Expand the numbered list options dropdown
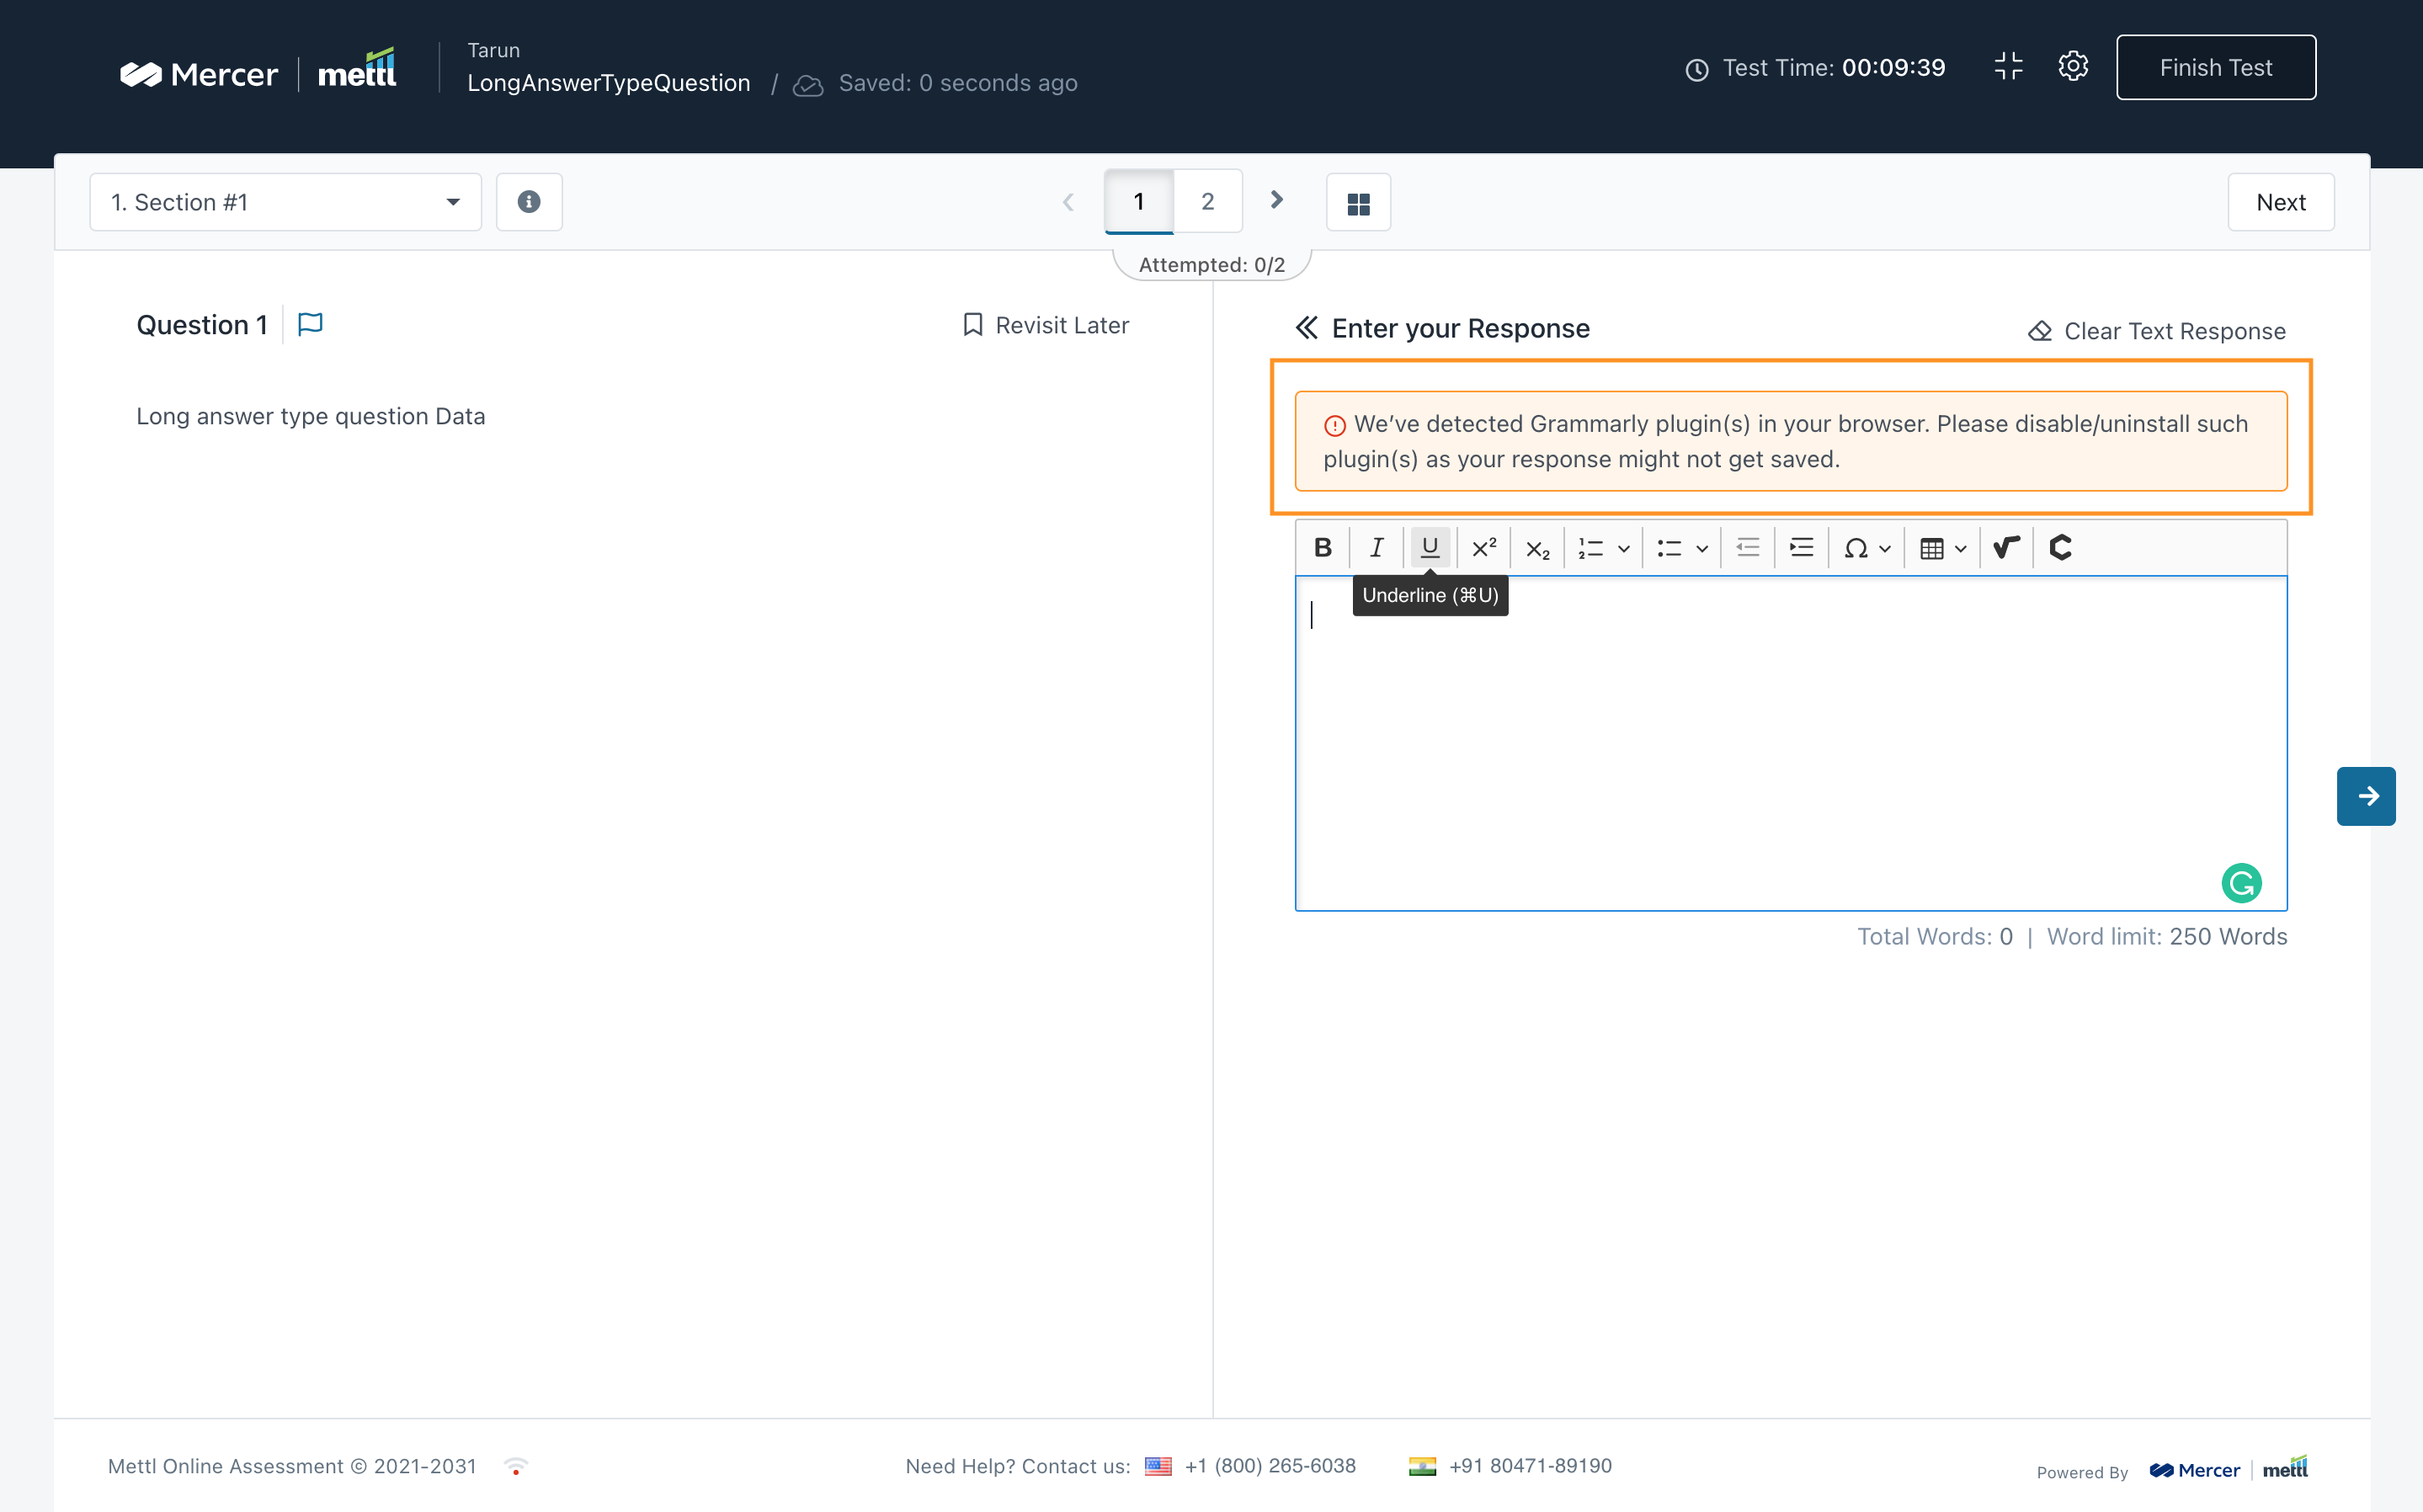The image size is (2423, 1512). pos(1623,548)
